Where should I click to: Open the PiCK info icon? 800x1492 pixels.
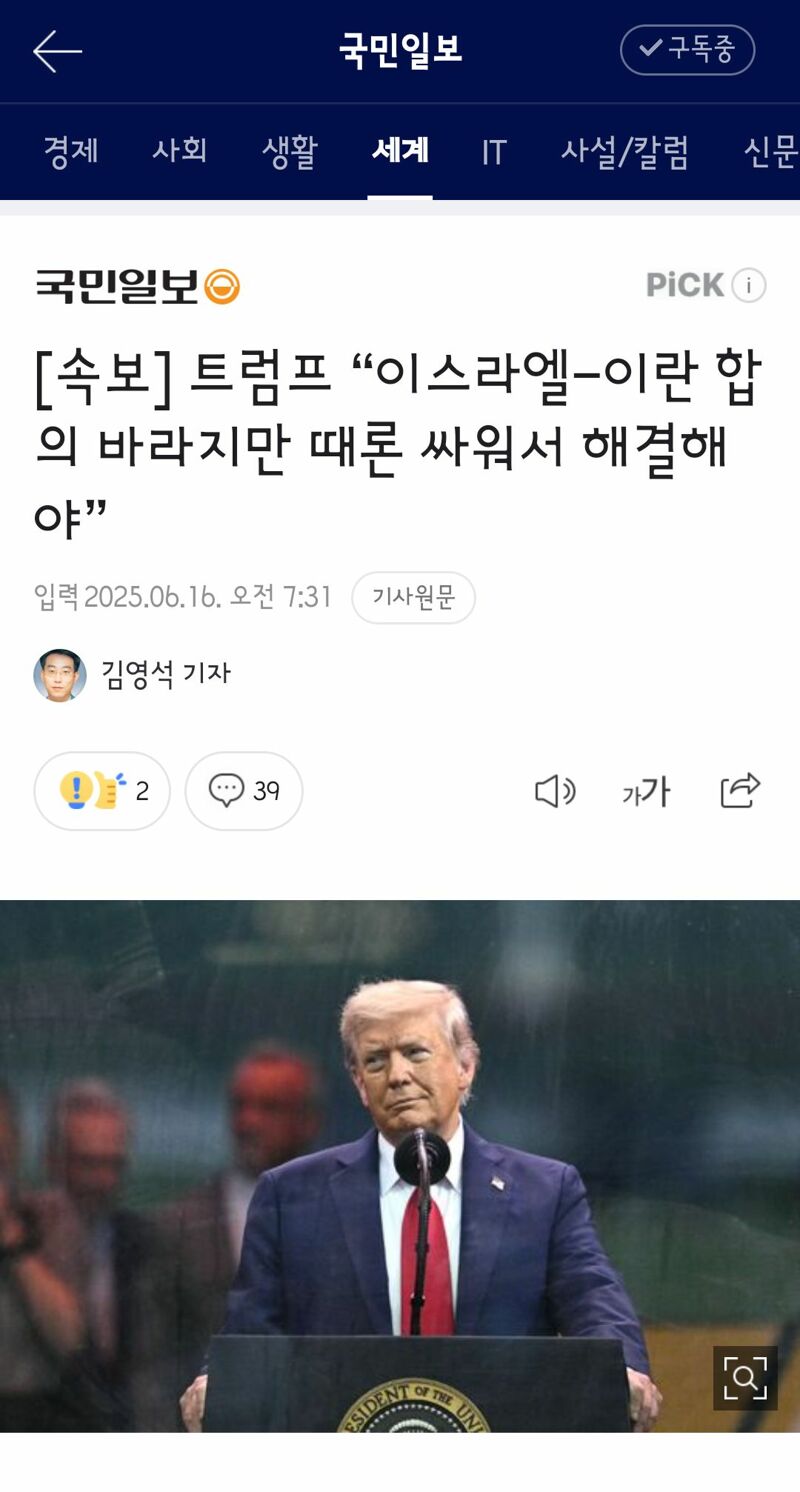click(x=749, y=286)
